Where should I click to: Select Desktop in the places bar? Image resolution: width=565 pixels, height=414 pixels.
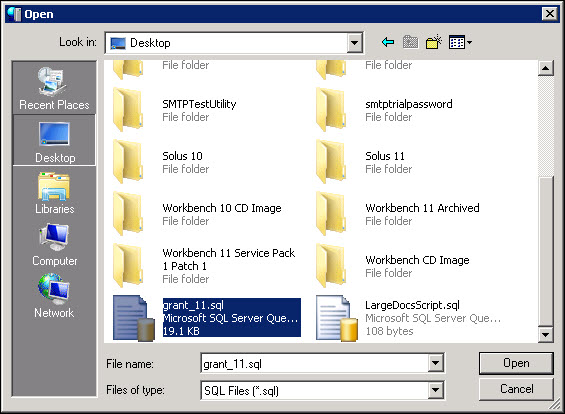[x=54, y=141]
